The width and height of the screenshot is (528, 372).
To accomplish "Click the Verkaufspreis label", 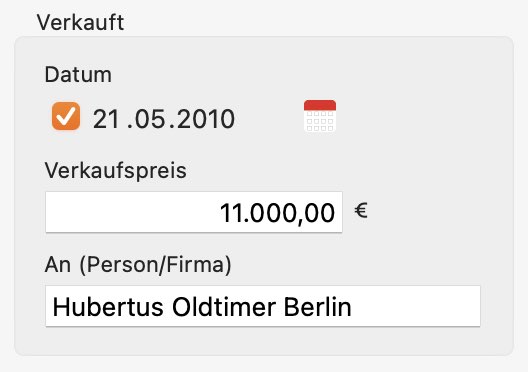I will [x=116, y=170].
